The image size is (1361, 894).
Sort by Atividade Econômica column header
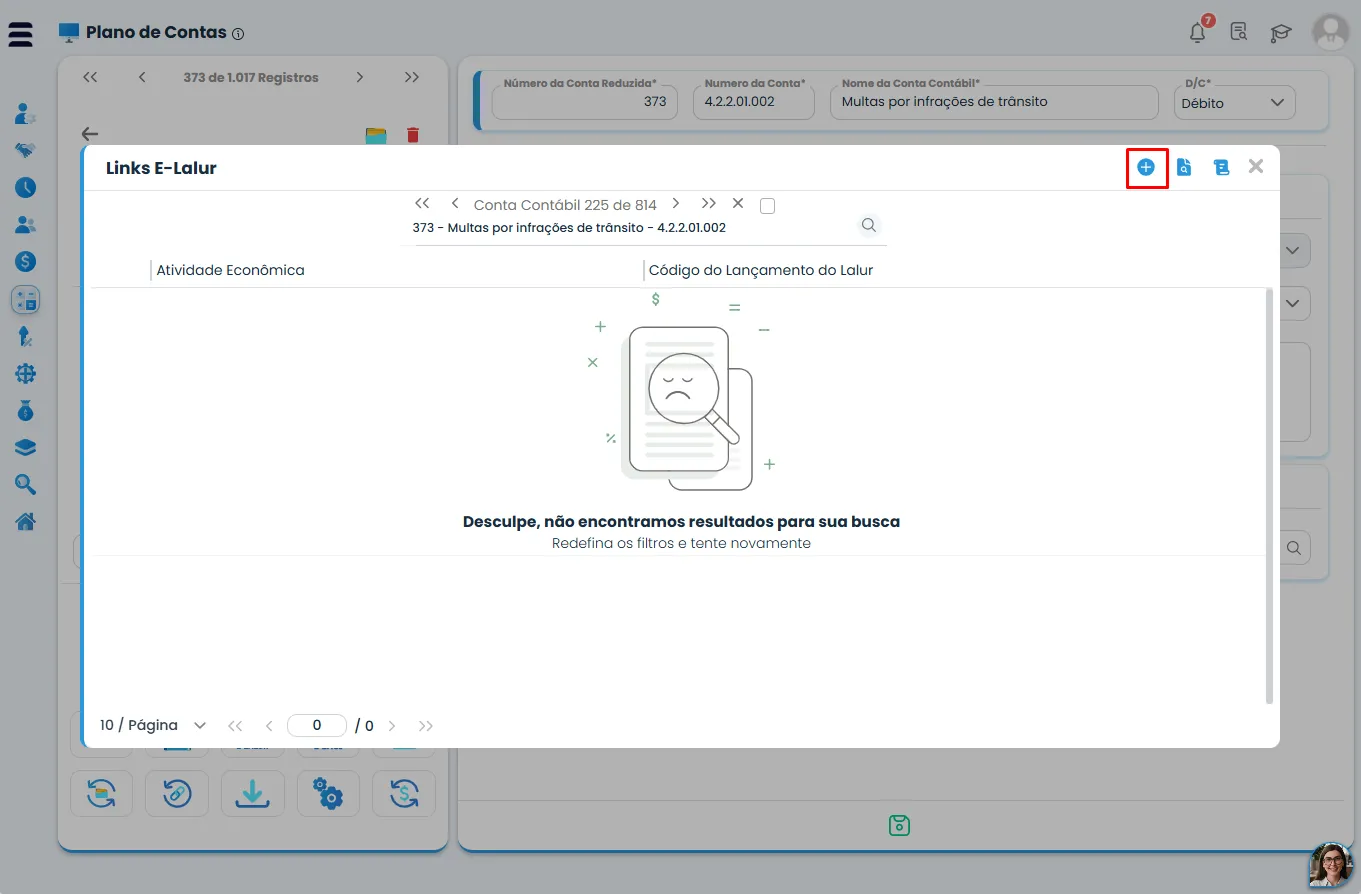coord(230,270)
